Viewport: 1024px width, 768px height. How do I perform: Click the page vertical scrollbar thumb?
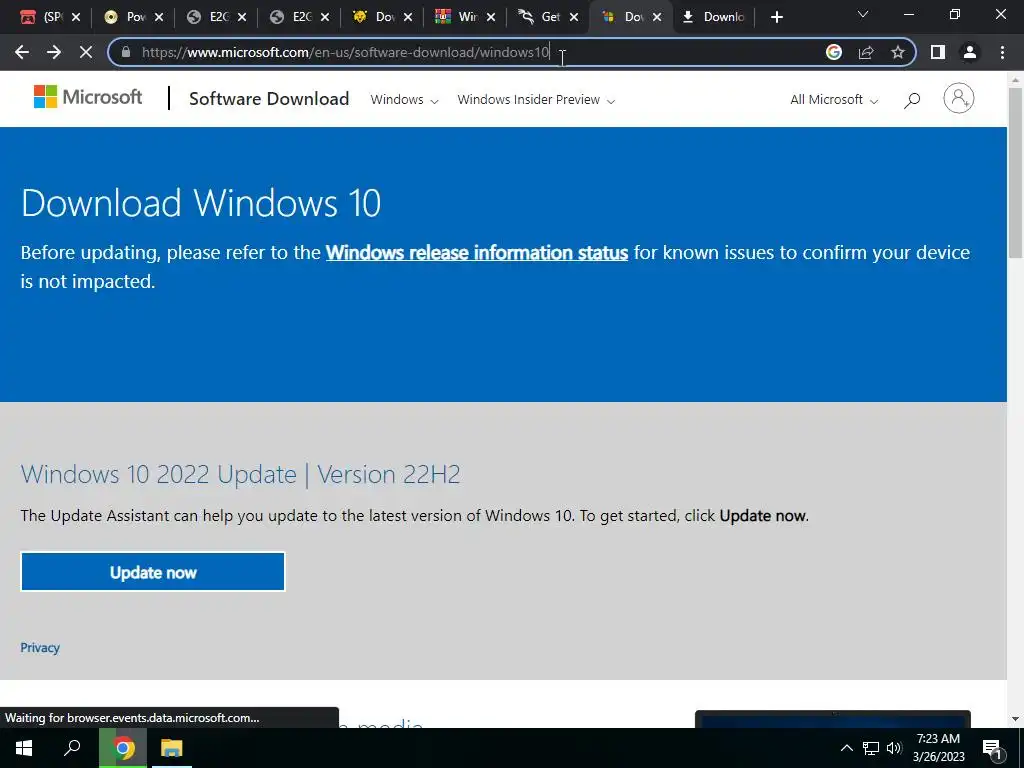pyautogui.click(x=1016, y=172)
